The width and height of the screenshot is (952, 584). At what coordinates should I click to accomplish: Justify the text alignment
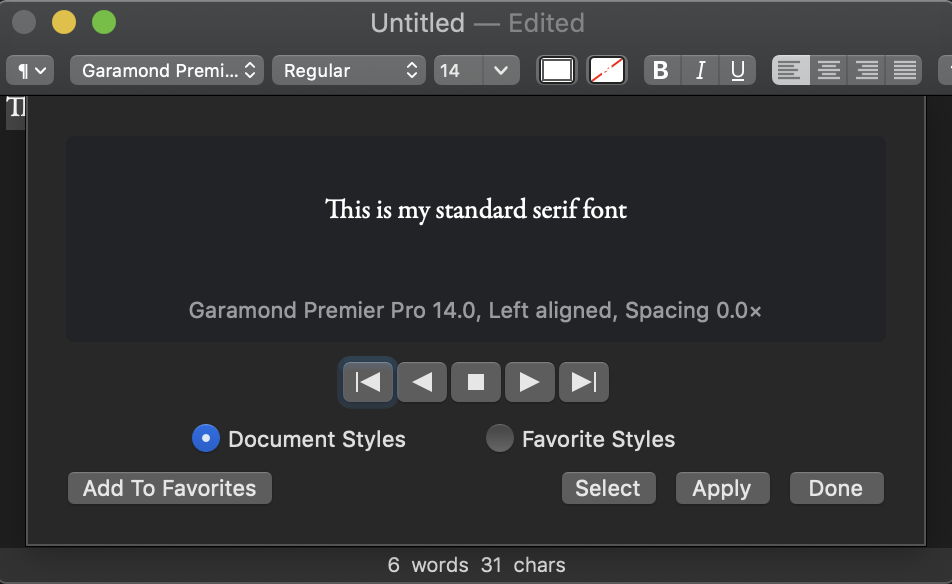[904, 70]
